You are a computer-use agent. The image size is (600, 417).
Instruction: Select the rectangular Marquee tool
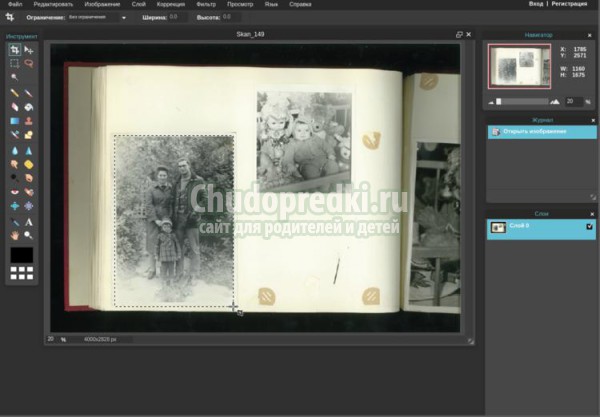coord(15,63)
